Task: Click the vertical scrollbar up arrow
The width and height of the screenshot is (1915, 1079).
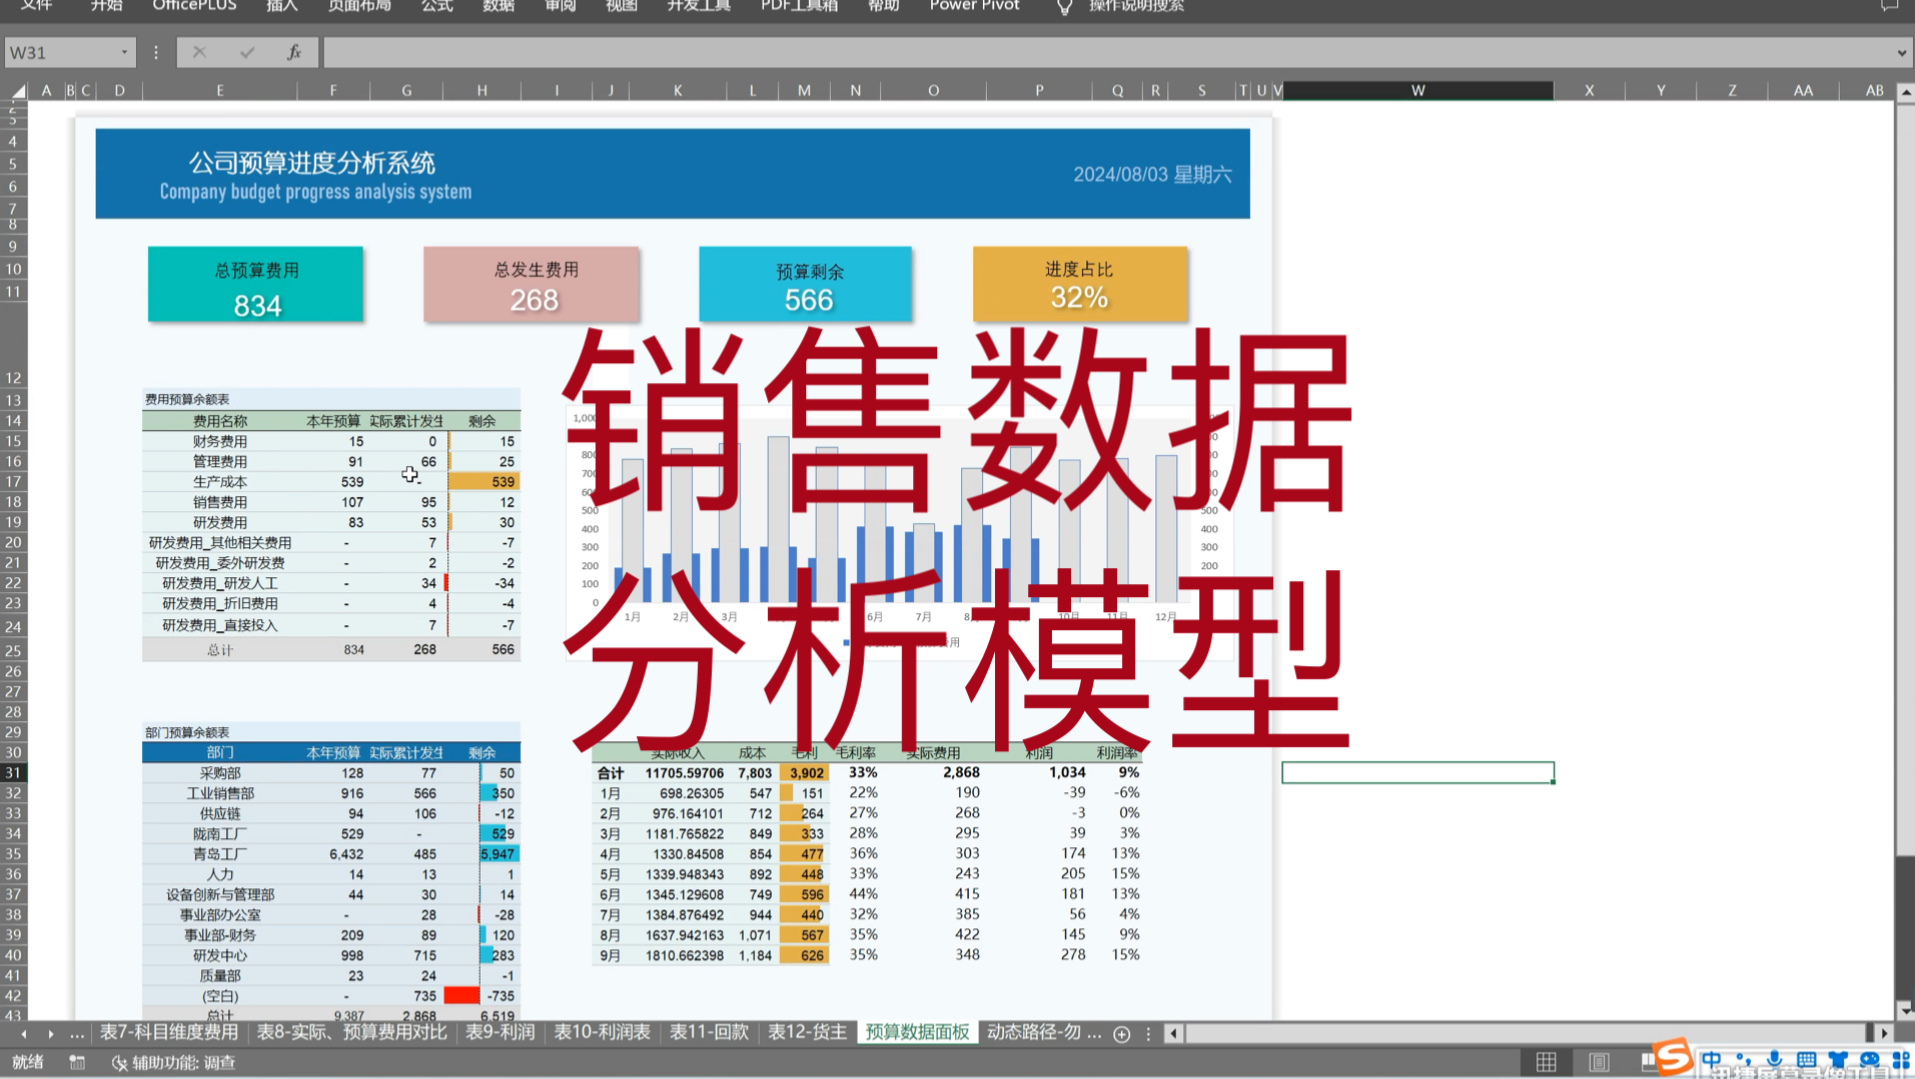Action: click(1905, 92)
